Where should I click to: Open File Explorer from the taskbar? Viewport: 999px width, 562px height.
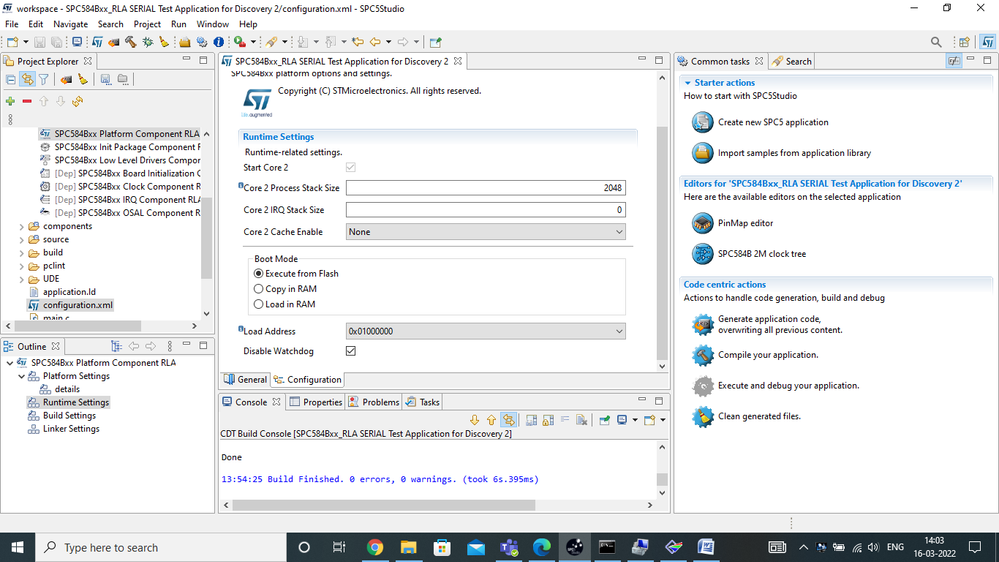tap(408, 547)
